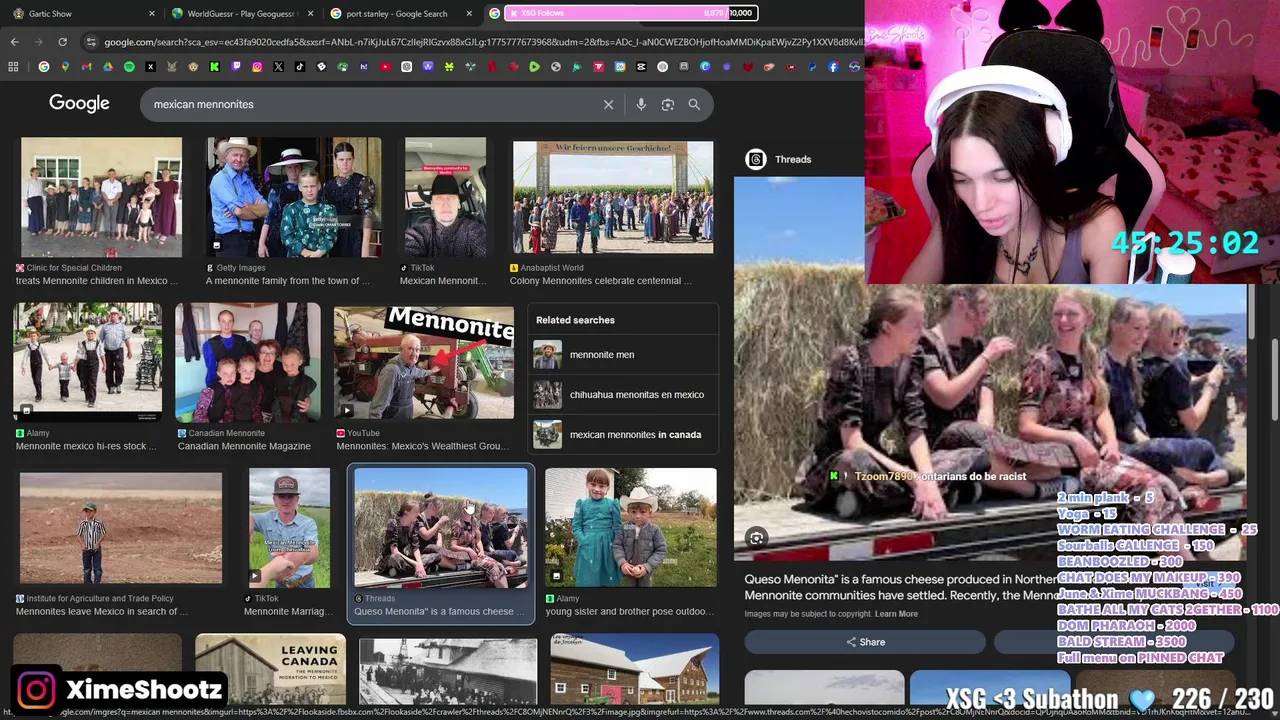Open the Google Maps bookmark icon
1280x720 pixels.
[65, 67]
